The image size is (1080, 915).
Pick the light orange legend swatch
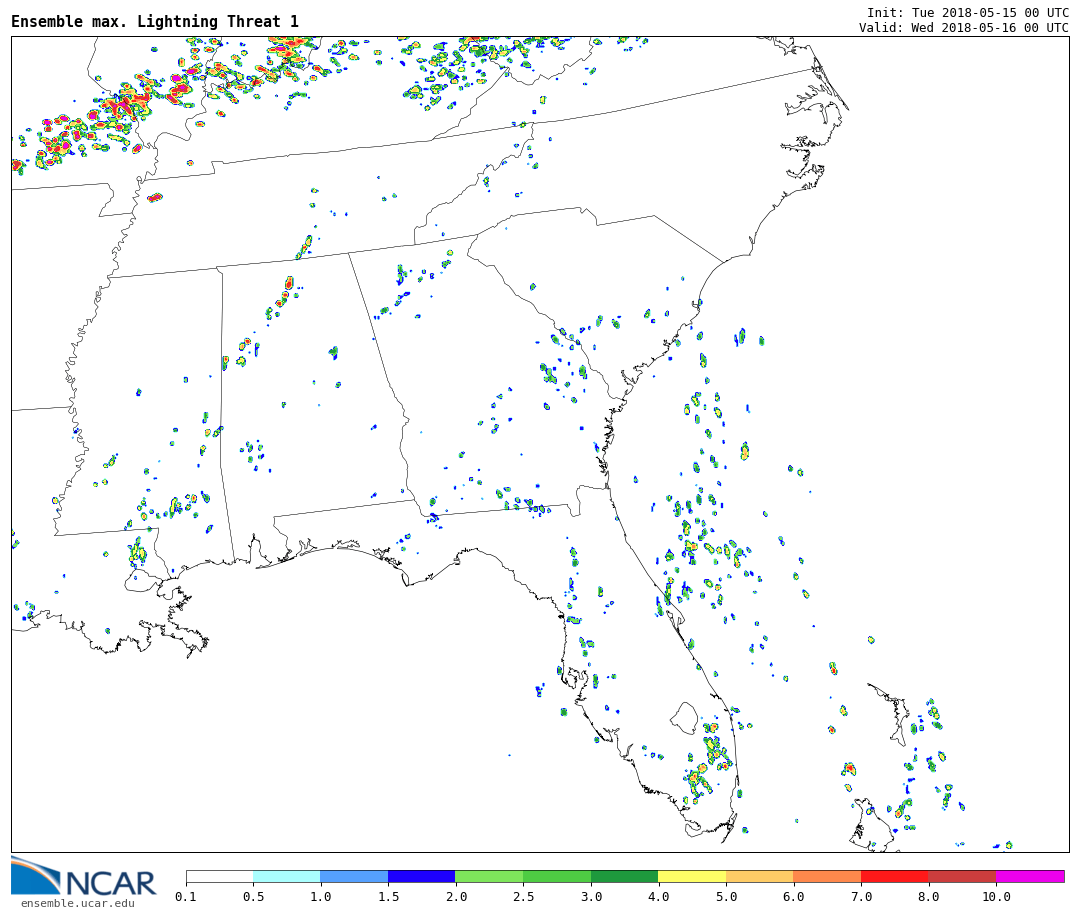coord(760,876)
